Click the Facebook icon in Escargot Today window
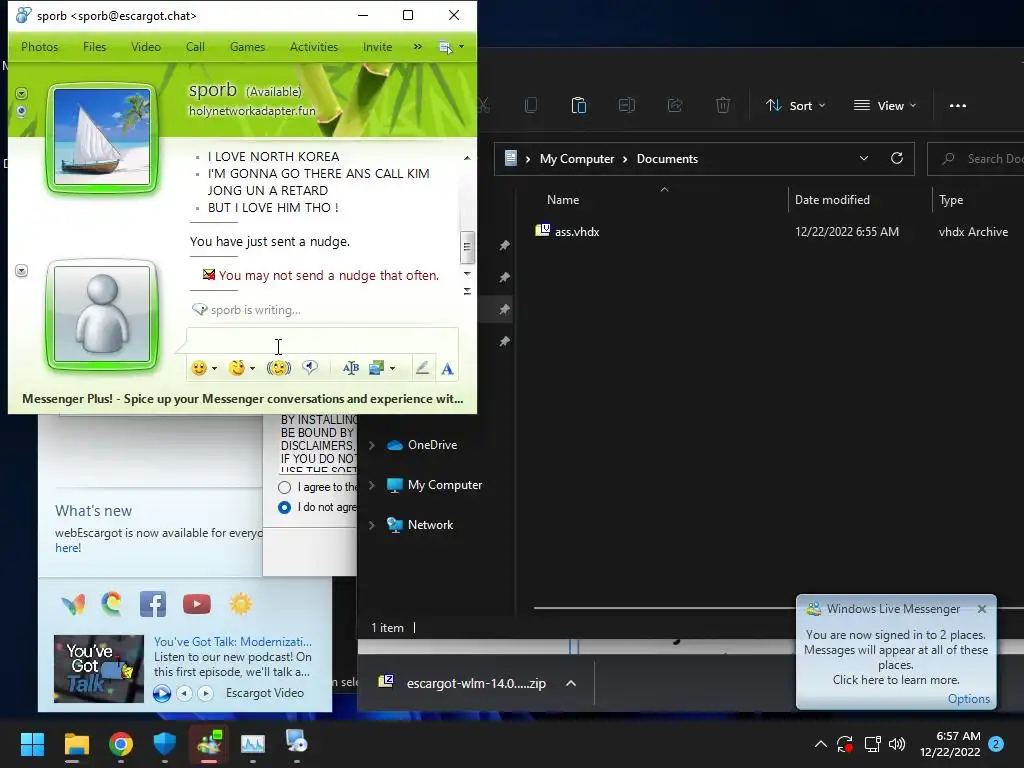Image resolution: width=1024 pixels, height=768 pixels. pyautogui.click(x=153, y=604)
